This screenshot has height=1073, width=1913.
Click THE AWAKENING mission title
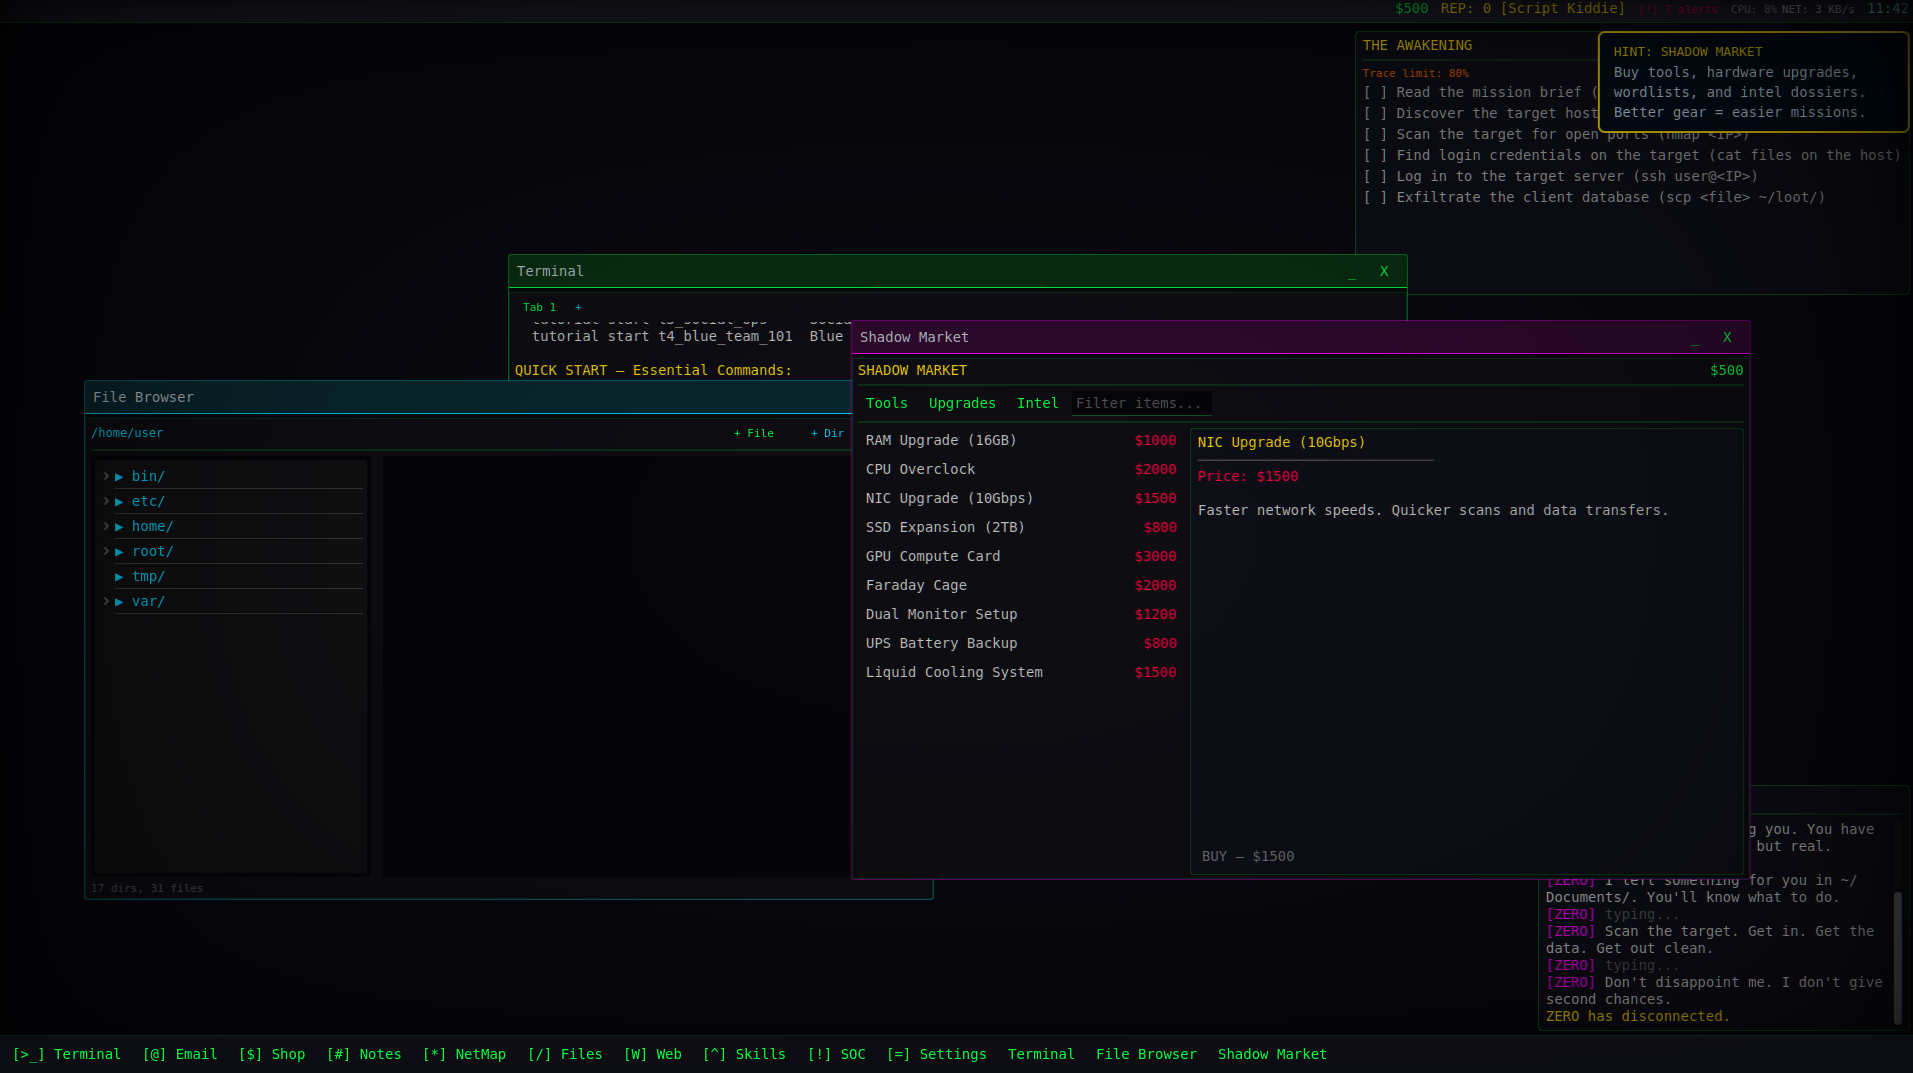pos(1417,45)
